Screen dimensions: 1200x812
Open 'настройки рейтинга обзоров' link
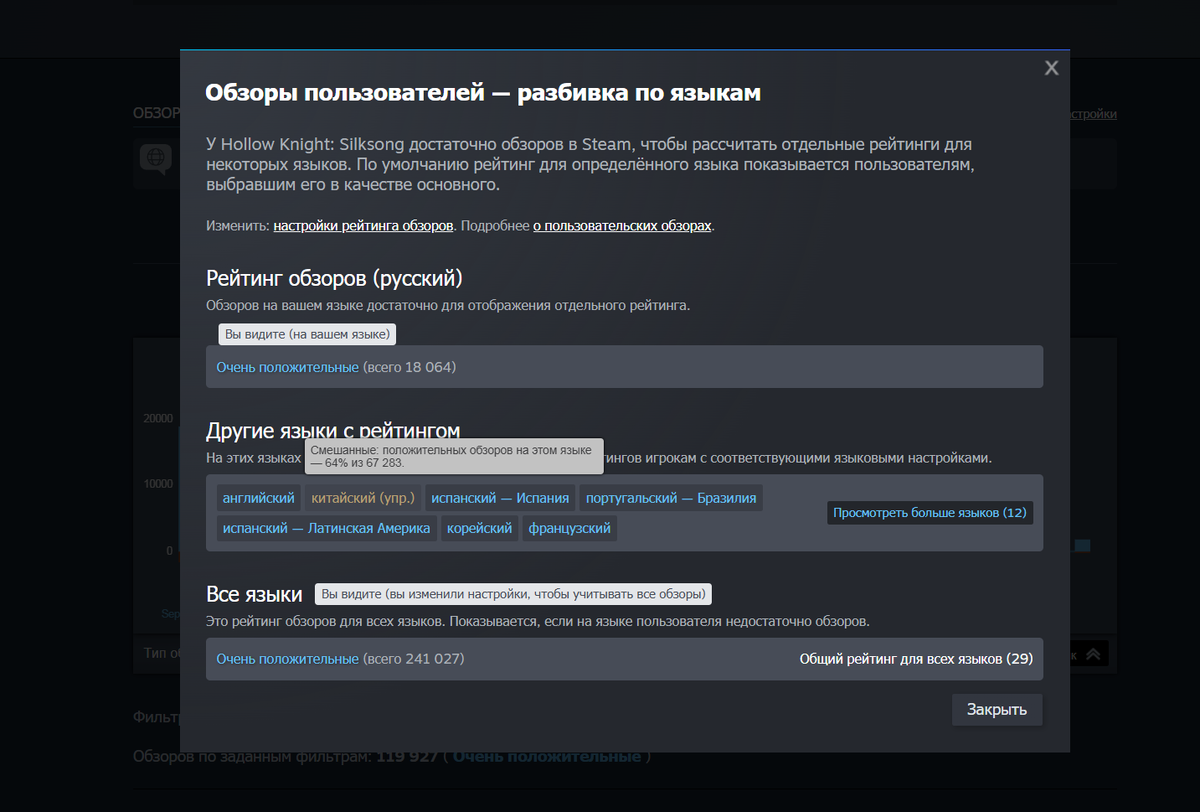coord(363,226)
